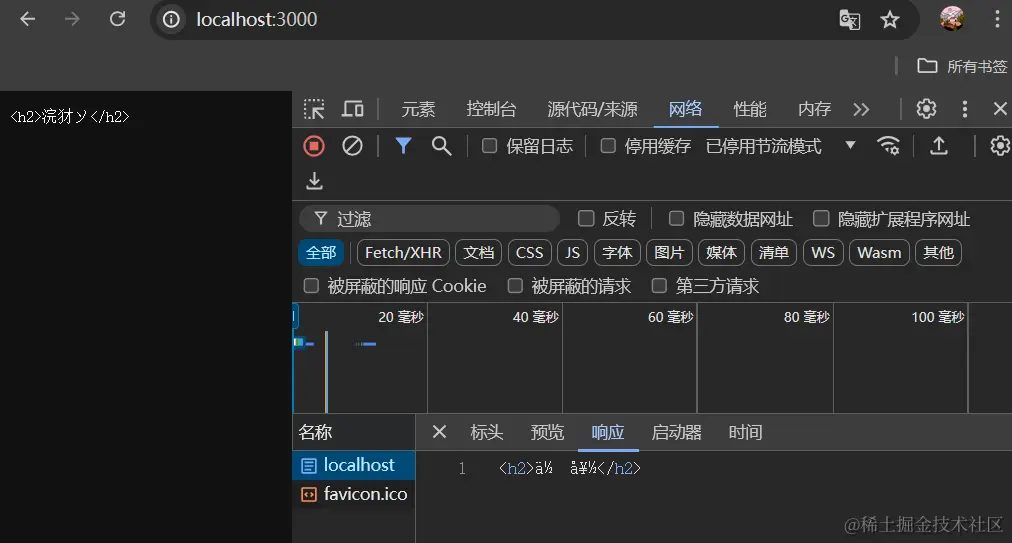Check 隐藏扩展程序网址 checkbox
The width and height of the screenshot is (1012, 543).
(x=821, y=218)
